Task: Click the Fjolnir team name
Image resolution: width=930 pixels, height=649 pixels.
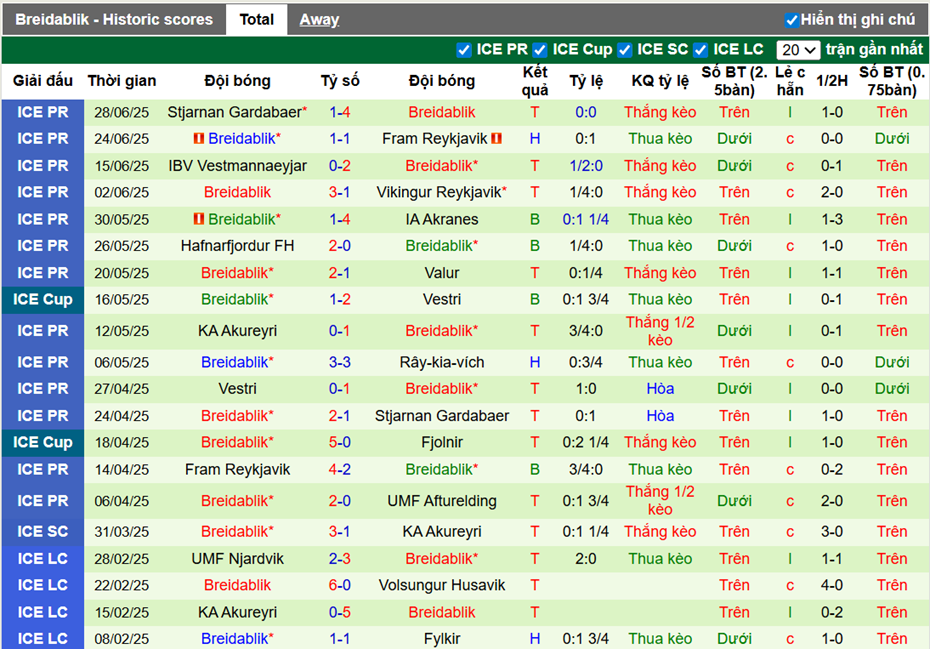Action: (x=442, y=442)
